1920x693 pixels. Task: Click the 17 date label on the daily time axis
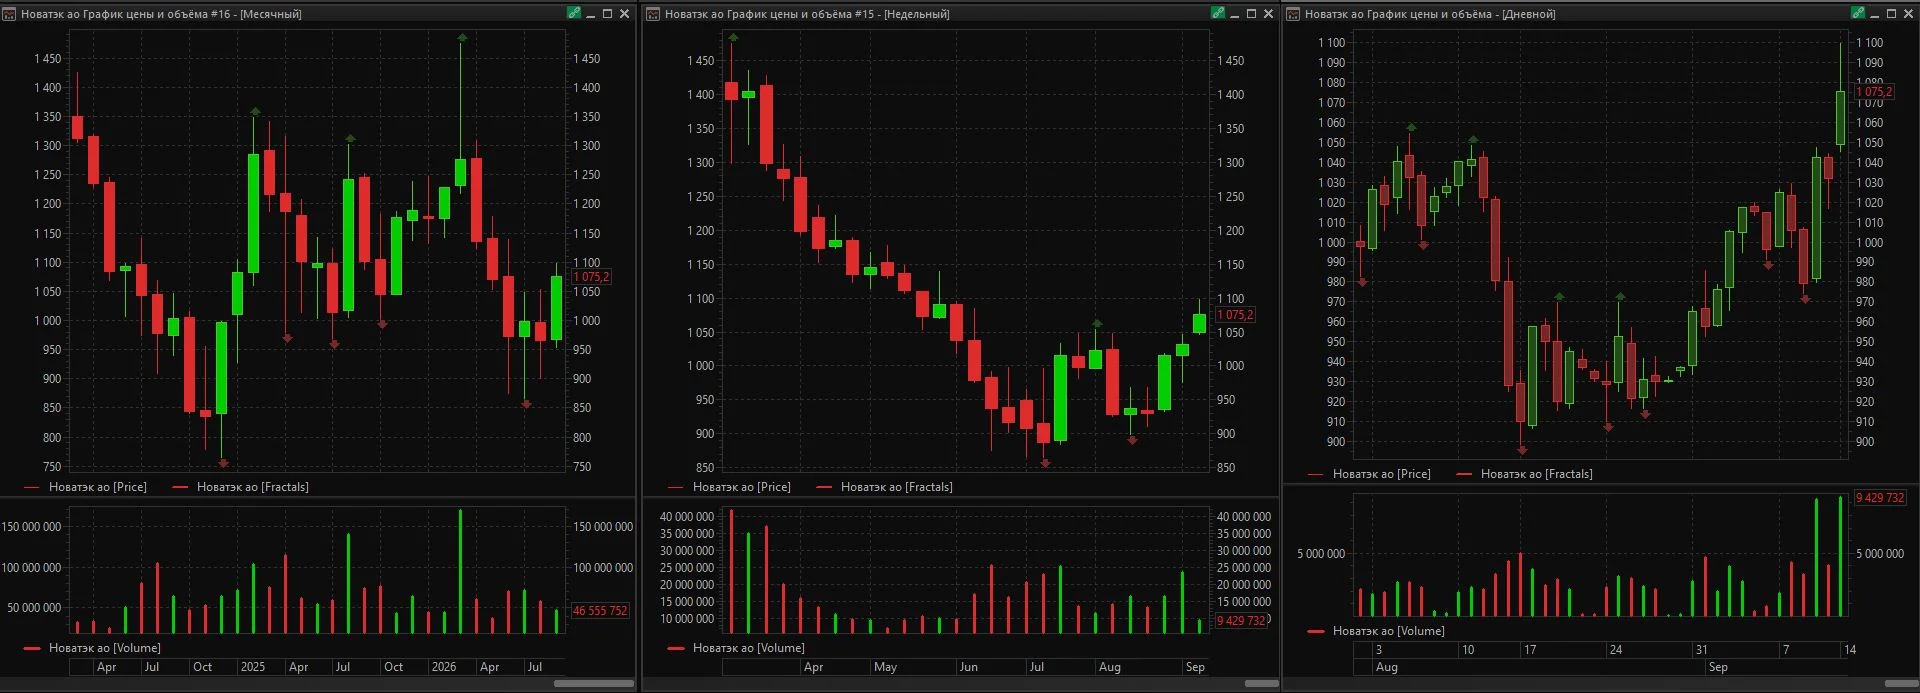pos(1530,650)
